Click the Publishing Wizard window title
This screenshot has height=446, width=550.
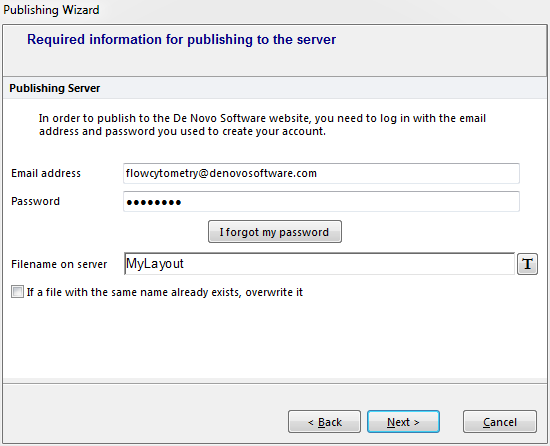[51, 10]
